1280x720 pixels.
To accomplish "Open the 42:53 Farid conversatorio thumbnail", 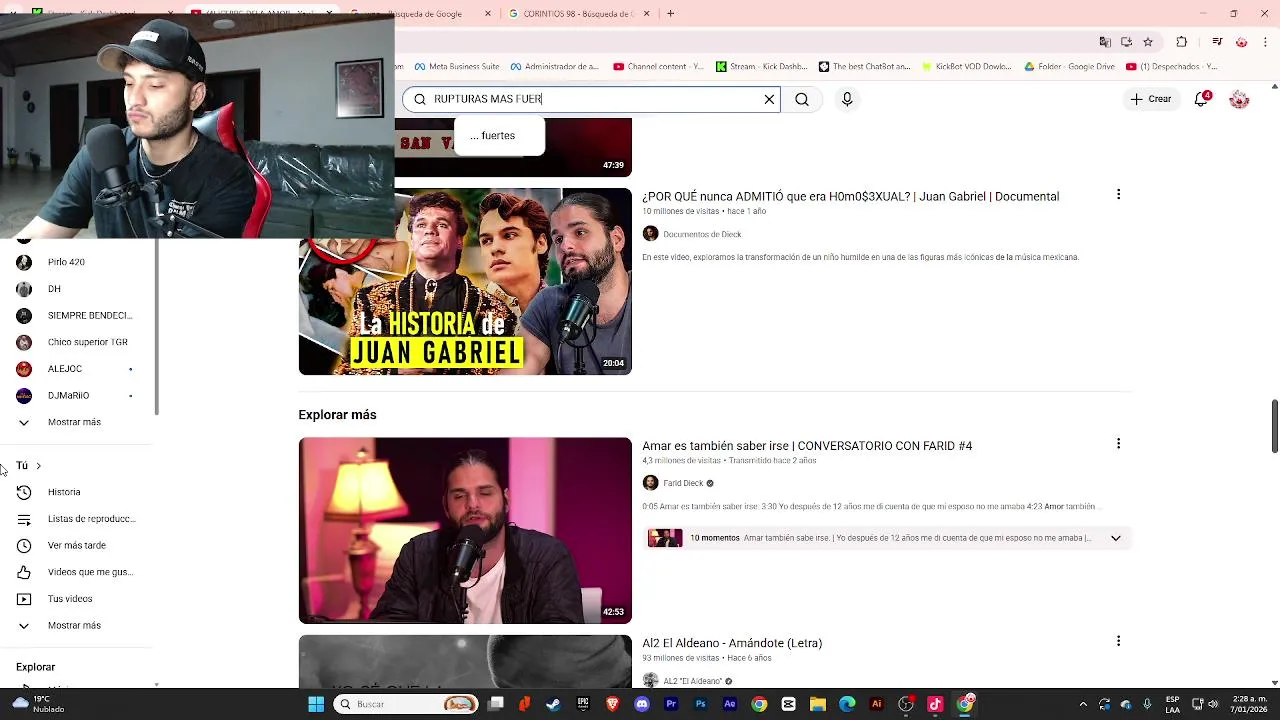I will (465, 531).
